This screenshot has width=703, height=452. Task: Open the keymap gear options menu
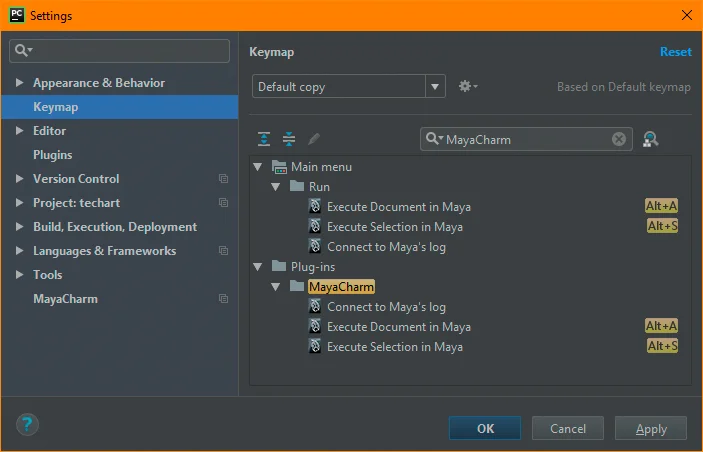click(x=468, y=86)
